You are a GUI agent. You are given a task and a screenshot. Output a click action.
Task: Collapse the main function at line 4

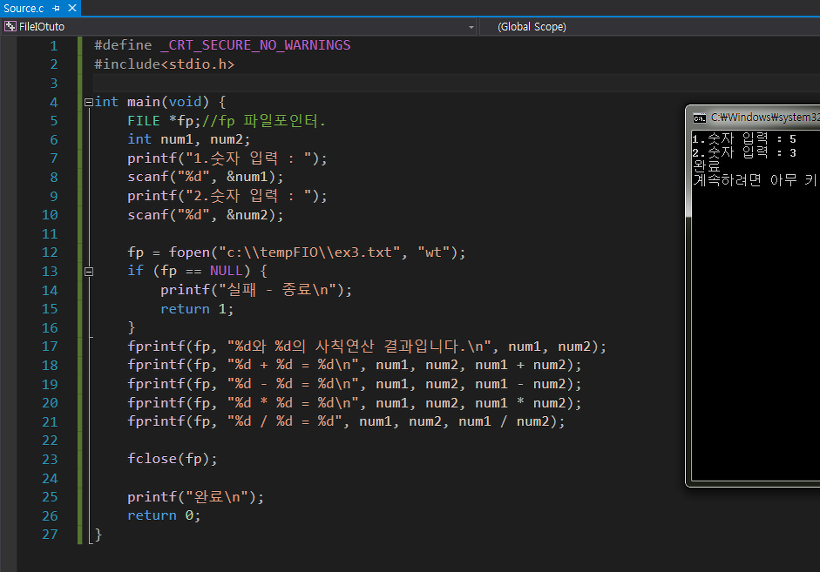click(88, 102)
